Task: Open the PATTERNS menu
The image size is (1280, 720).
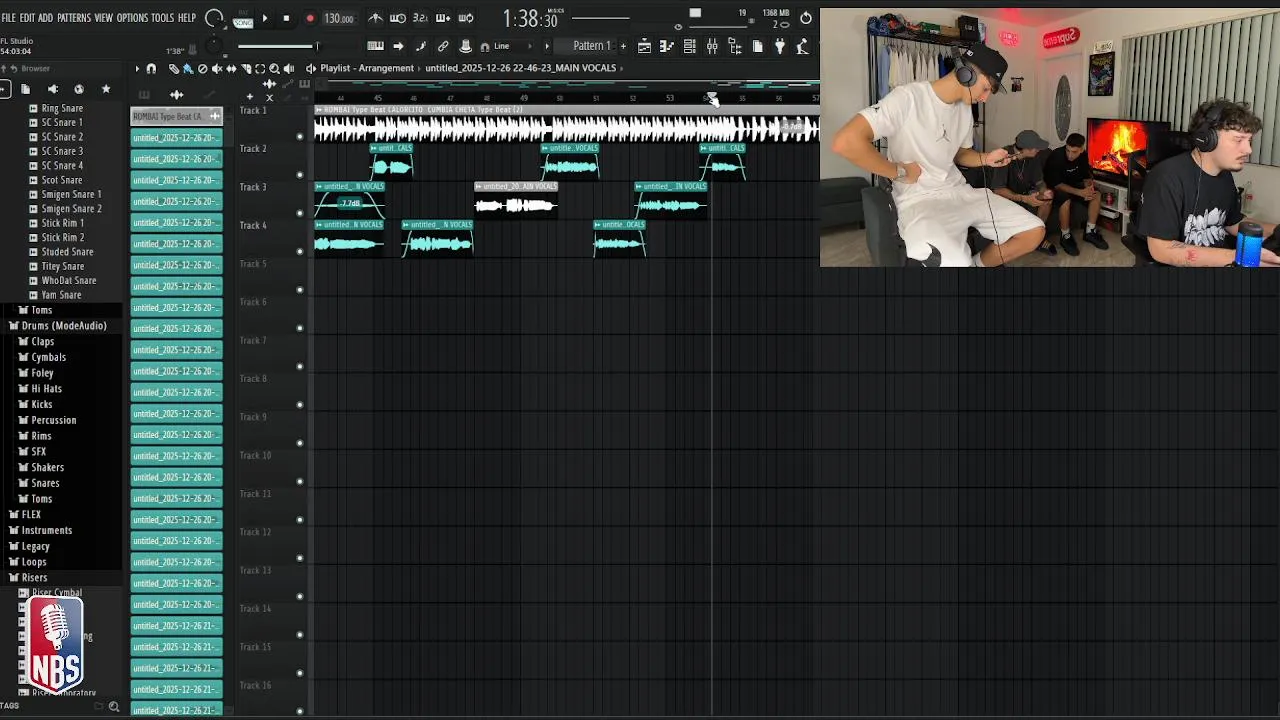Action: [x=74, y=18]
